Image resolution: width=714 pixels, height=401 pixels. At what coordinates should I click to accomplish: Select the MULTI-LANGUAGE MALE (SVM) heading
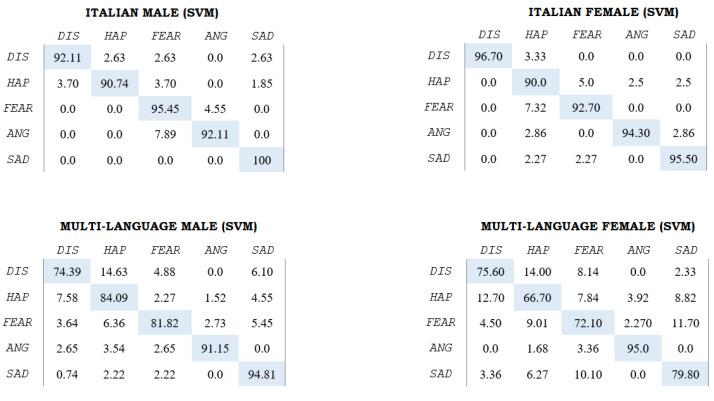point(160,227)
